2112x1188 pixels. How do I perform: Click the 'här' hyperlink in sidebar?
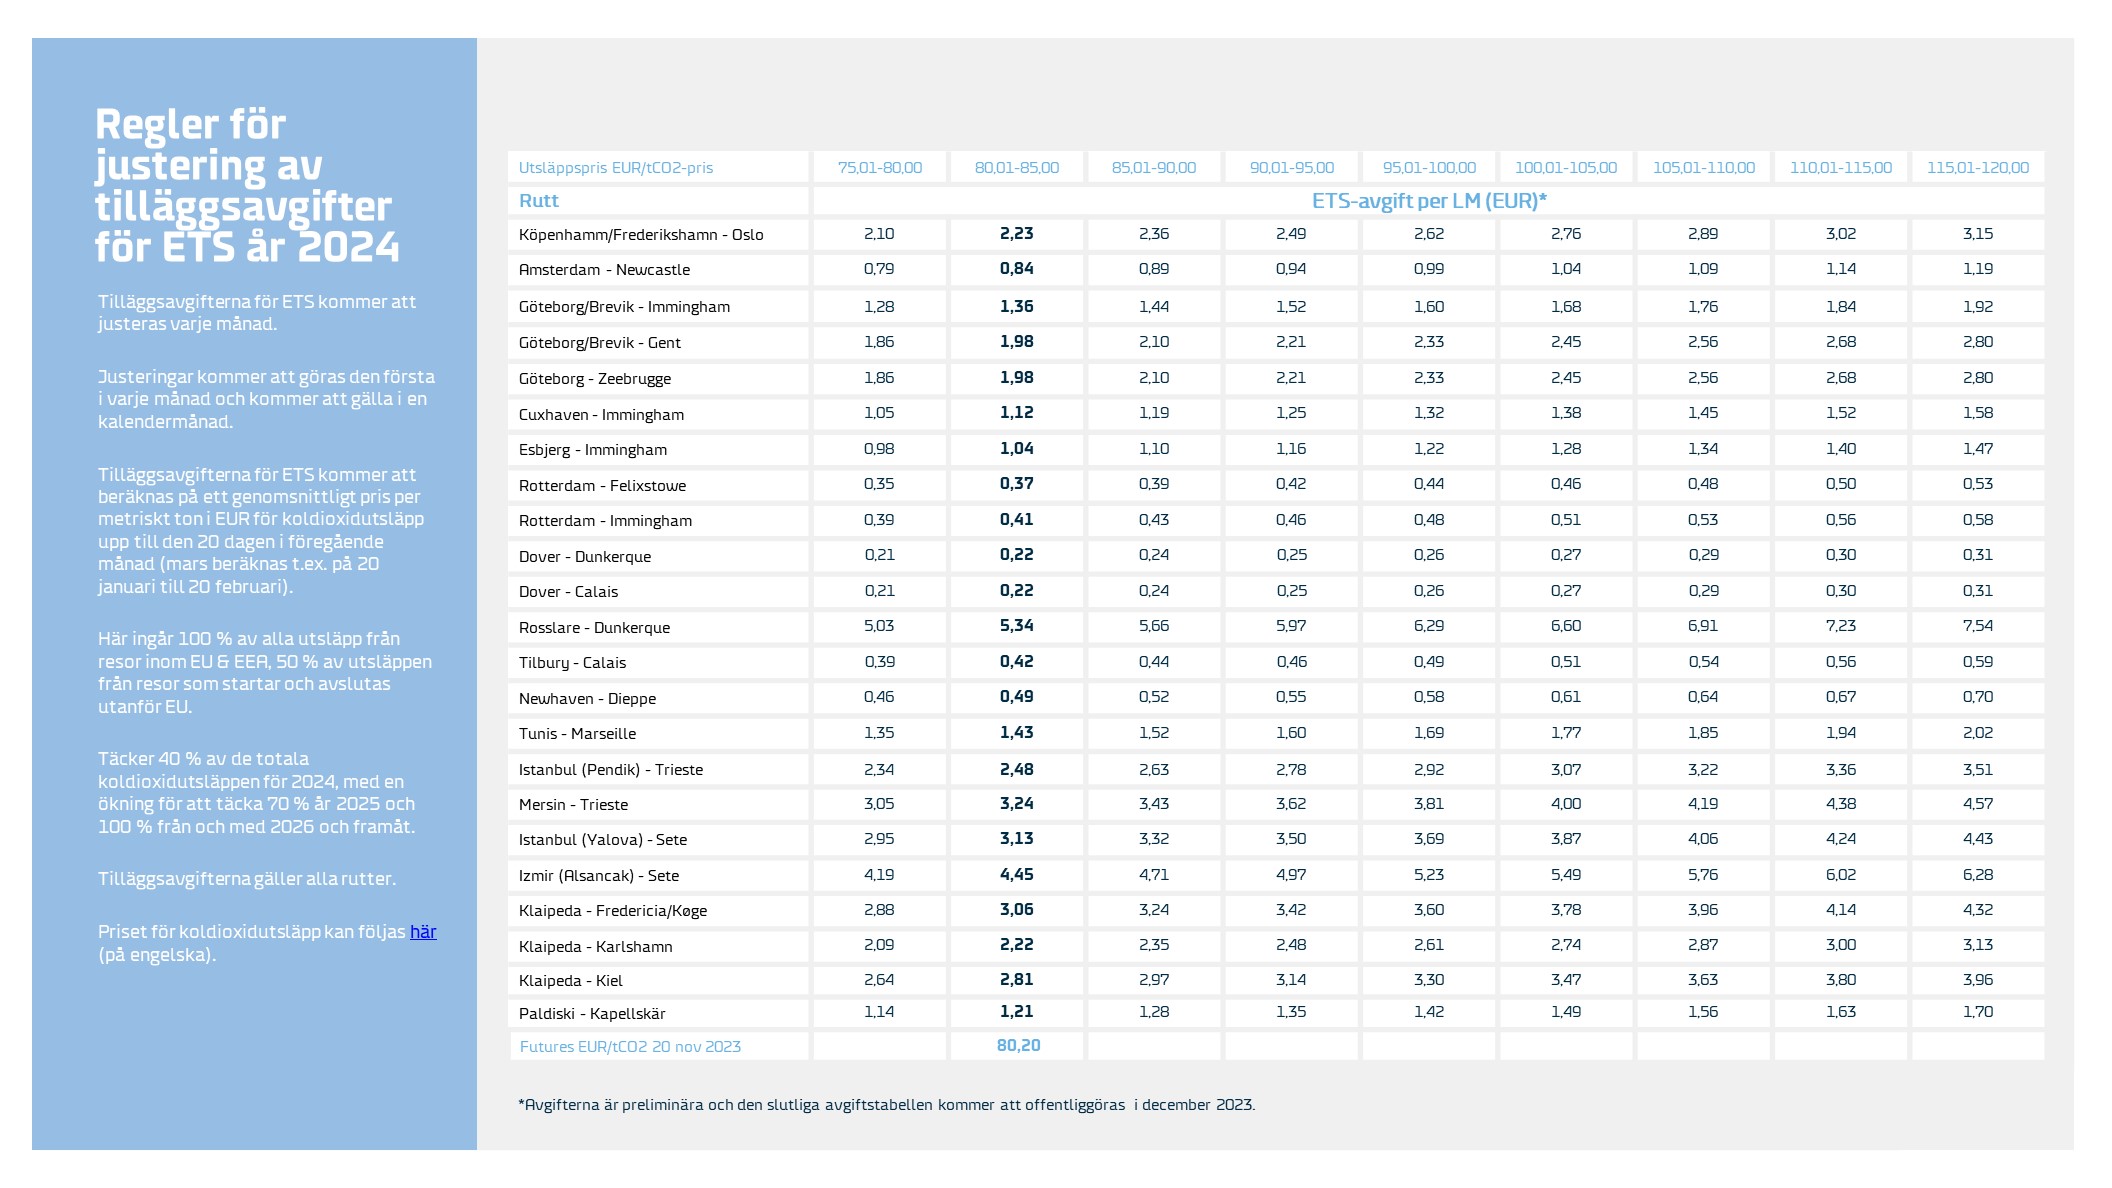[423, 932]
